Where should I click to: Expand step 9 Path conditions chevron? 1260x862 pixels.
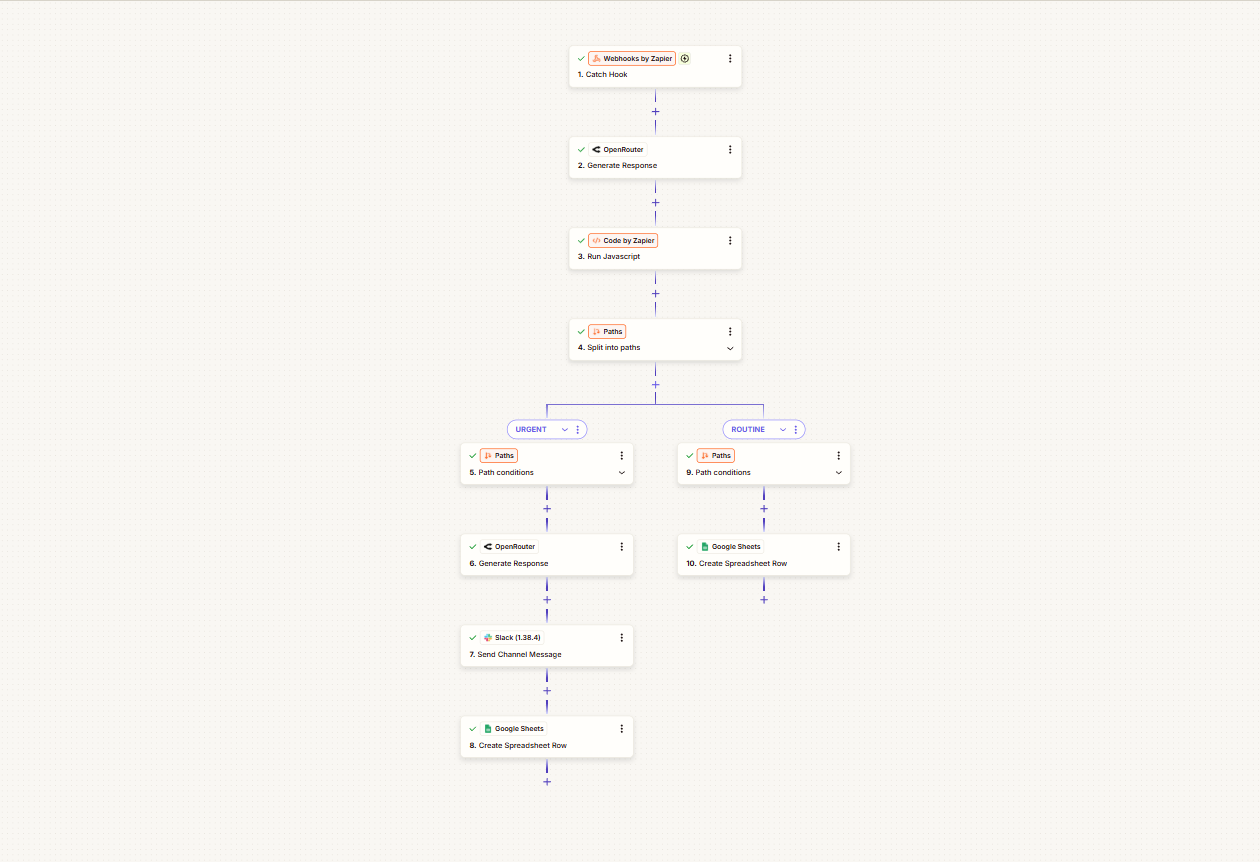point(838,472)
